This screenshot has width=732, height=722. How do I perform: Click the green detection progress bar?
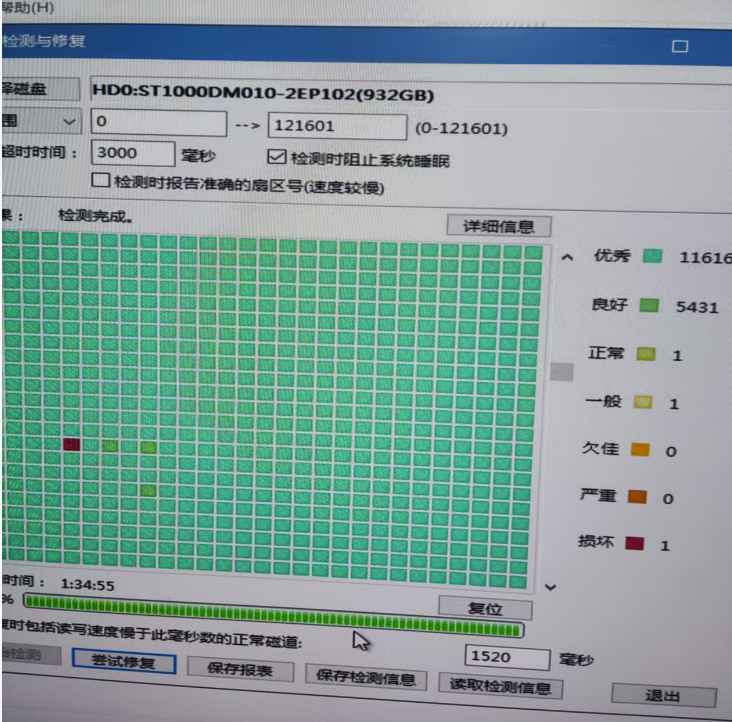[x=274, y=615]
